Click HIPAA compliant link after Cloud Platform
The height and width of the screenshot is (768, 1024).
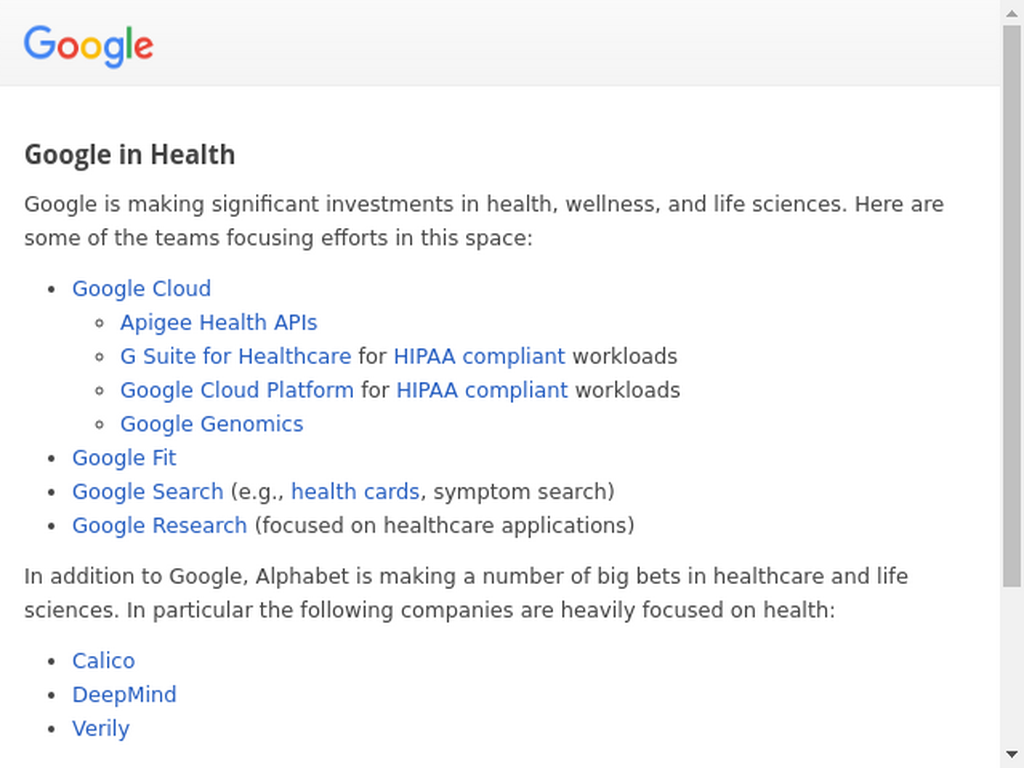pos(482,391)
